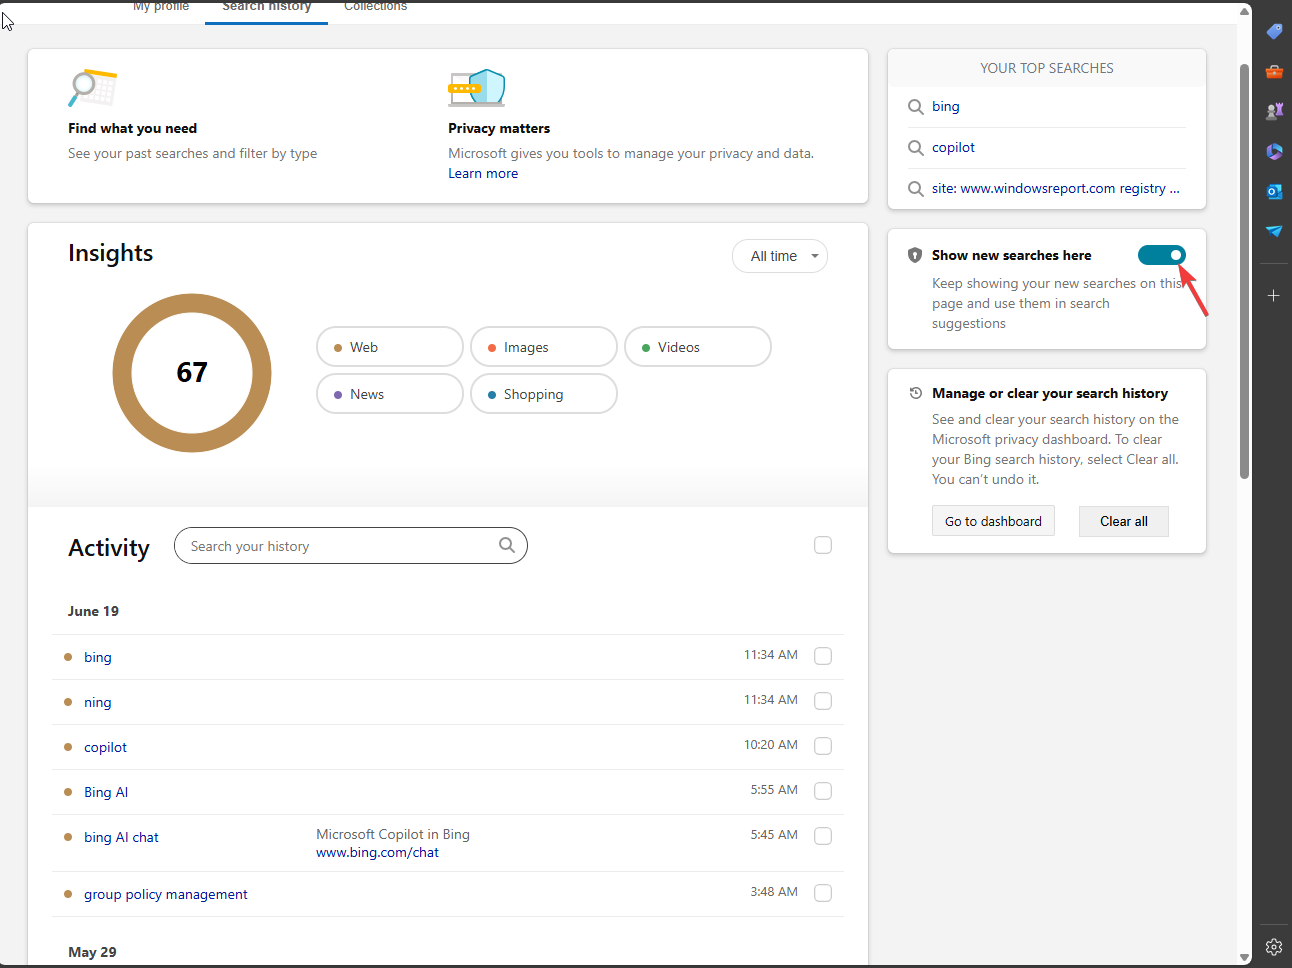The image size is (1292, 968).
Task: Filter insights by Videos
Action: 698,347
